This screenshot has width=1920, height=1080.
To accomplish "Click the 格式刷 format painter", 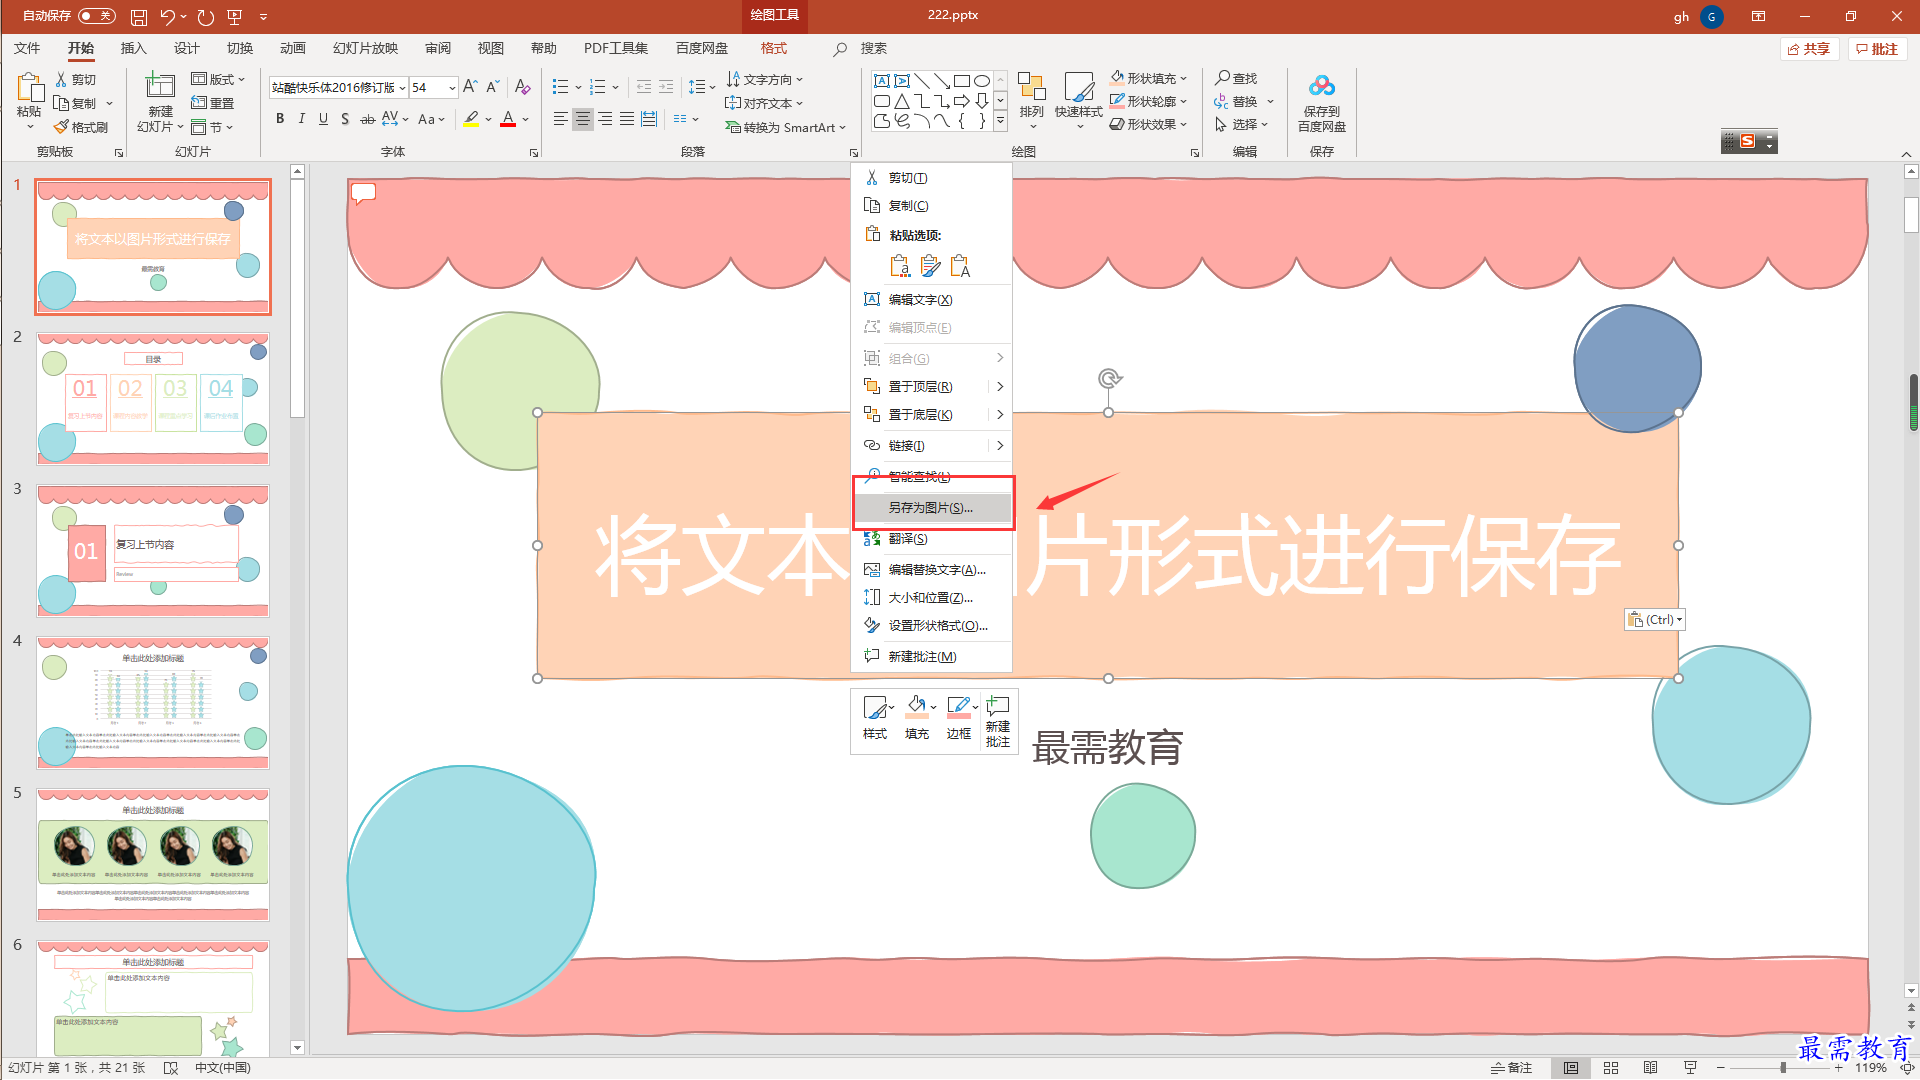I will pos(81,127).
